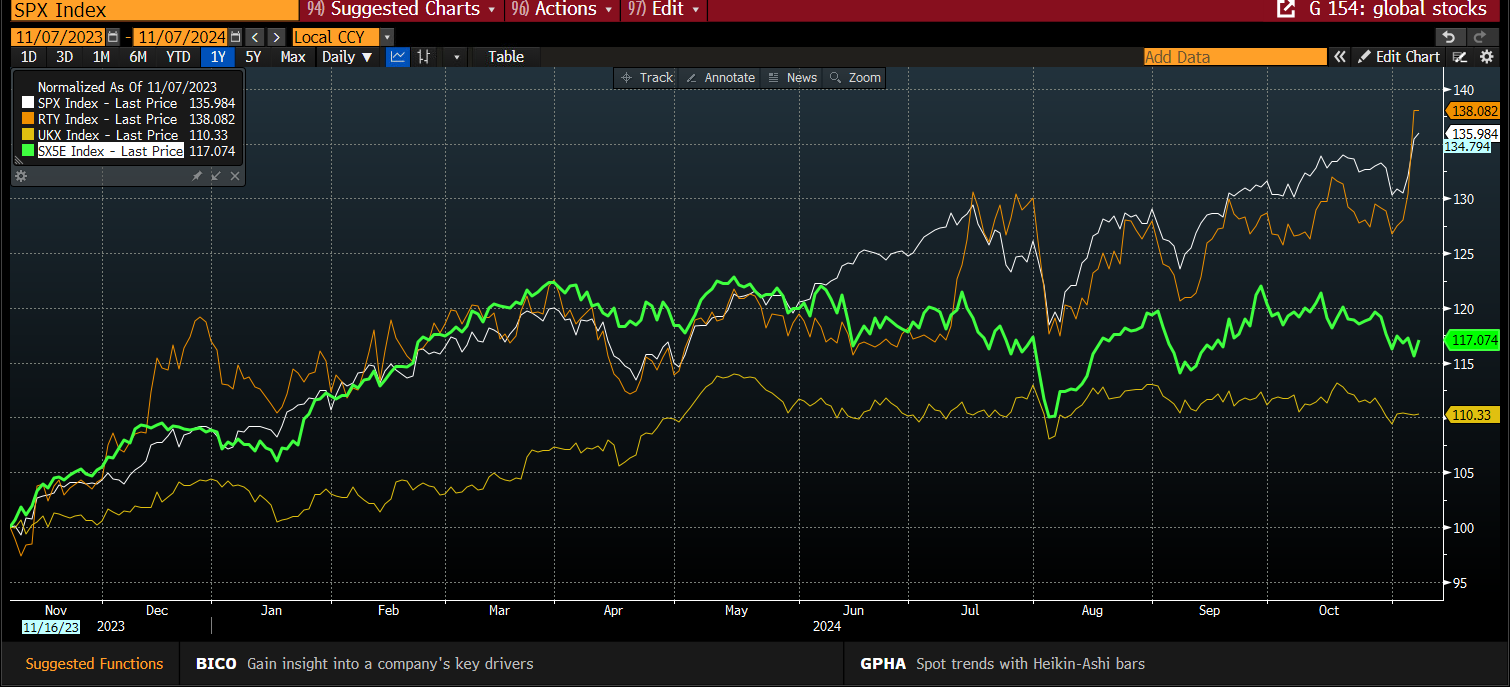Click the Edit Chart button
This screenshot has width=1510, height=687.
point(1399,57)
